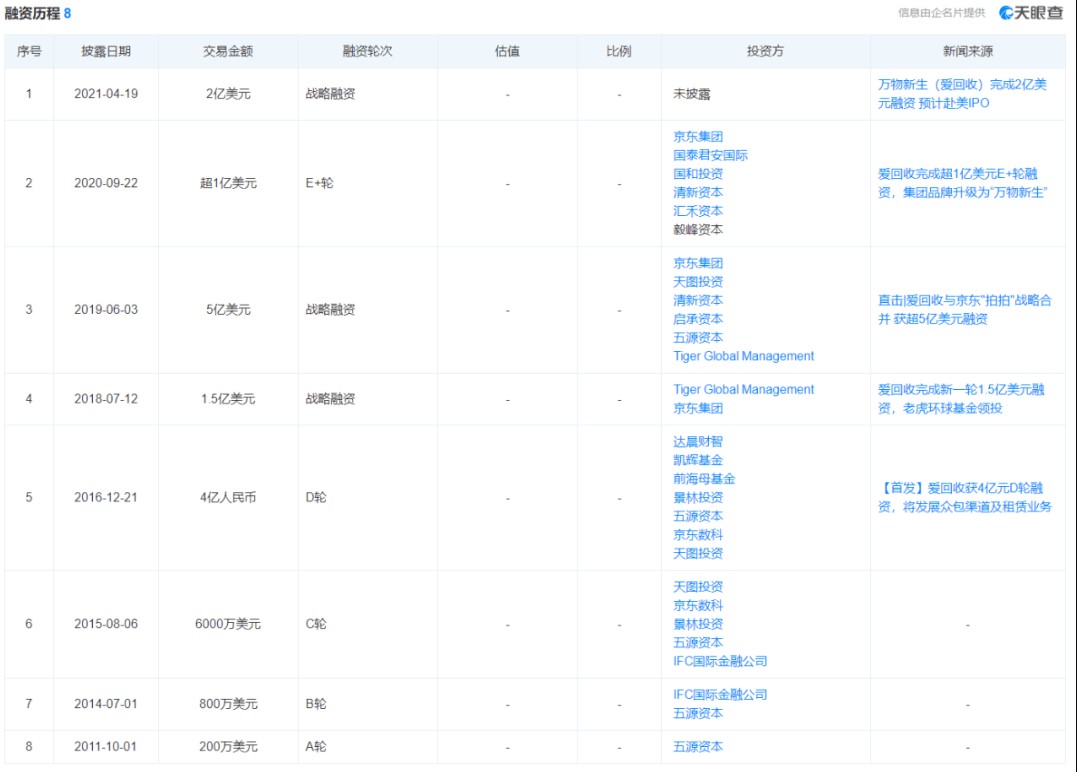Click the 序号 column header
1077x772 pixels.
point(29,51)
